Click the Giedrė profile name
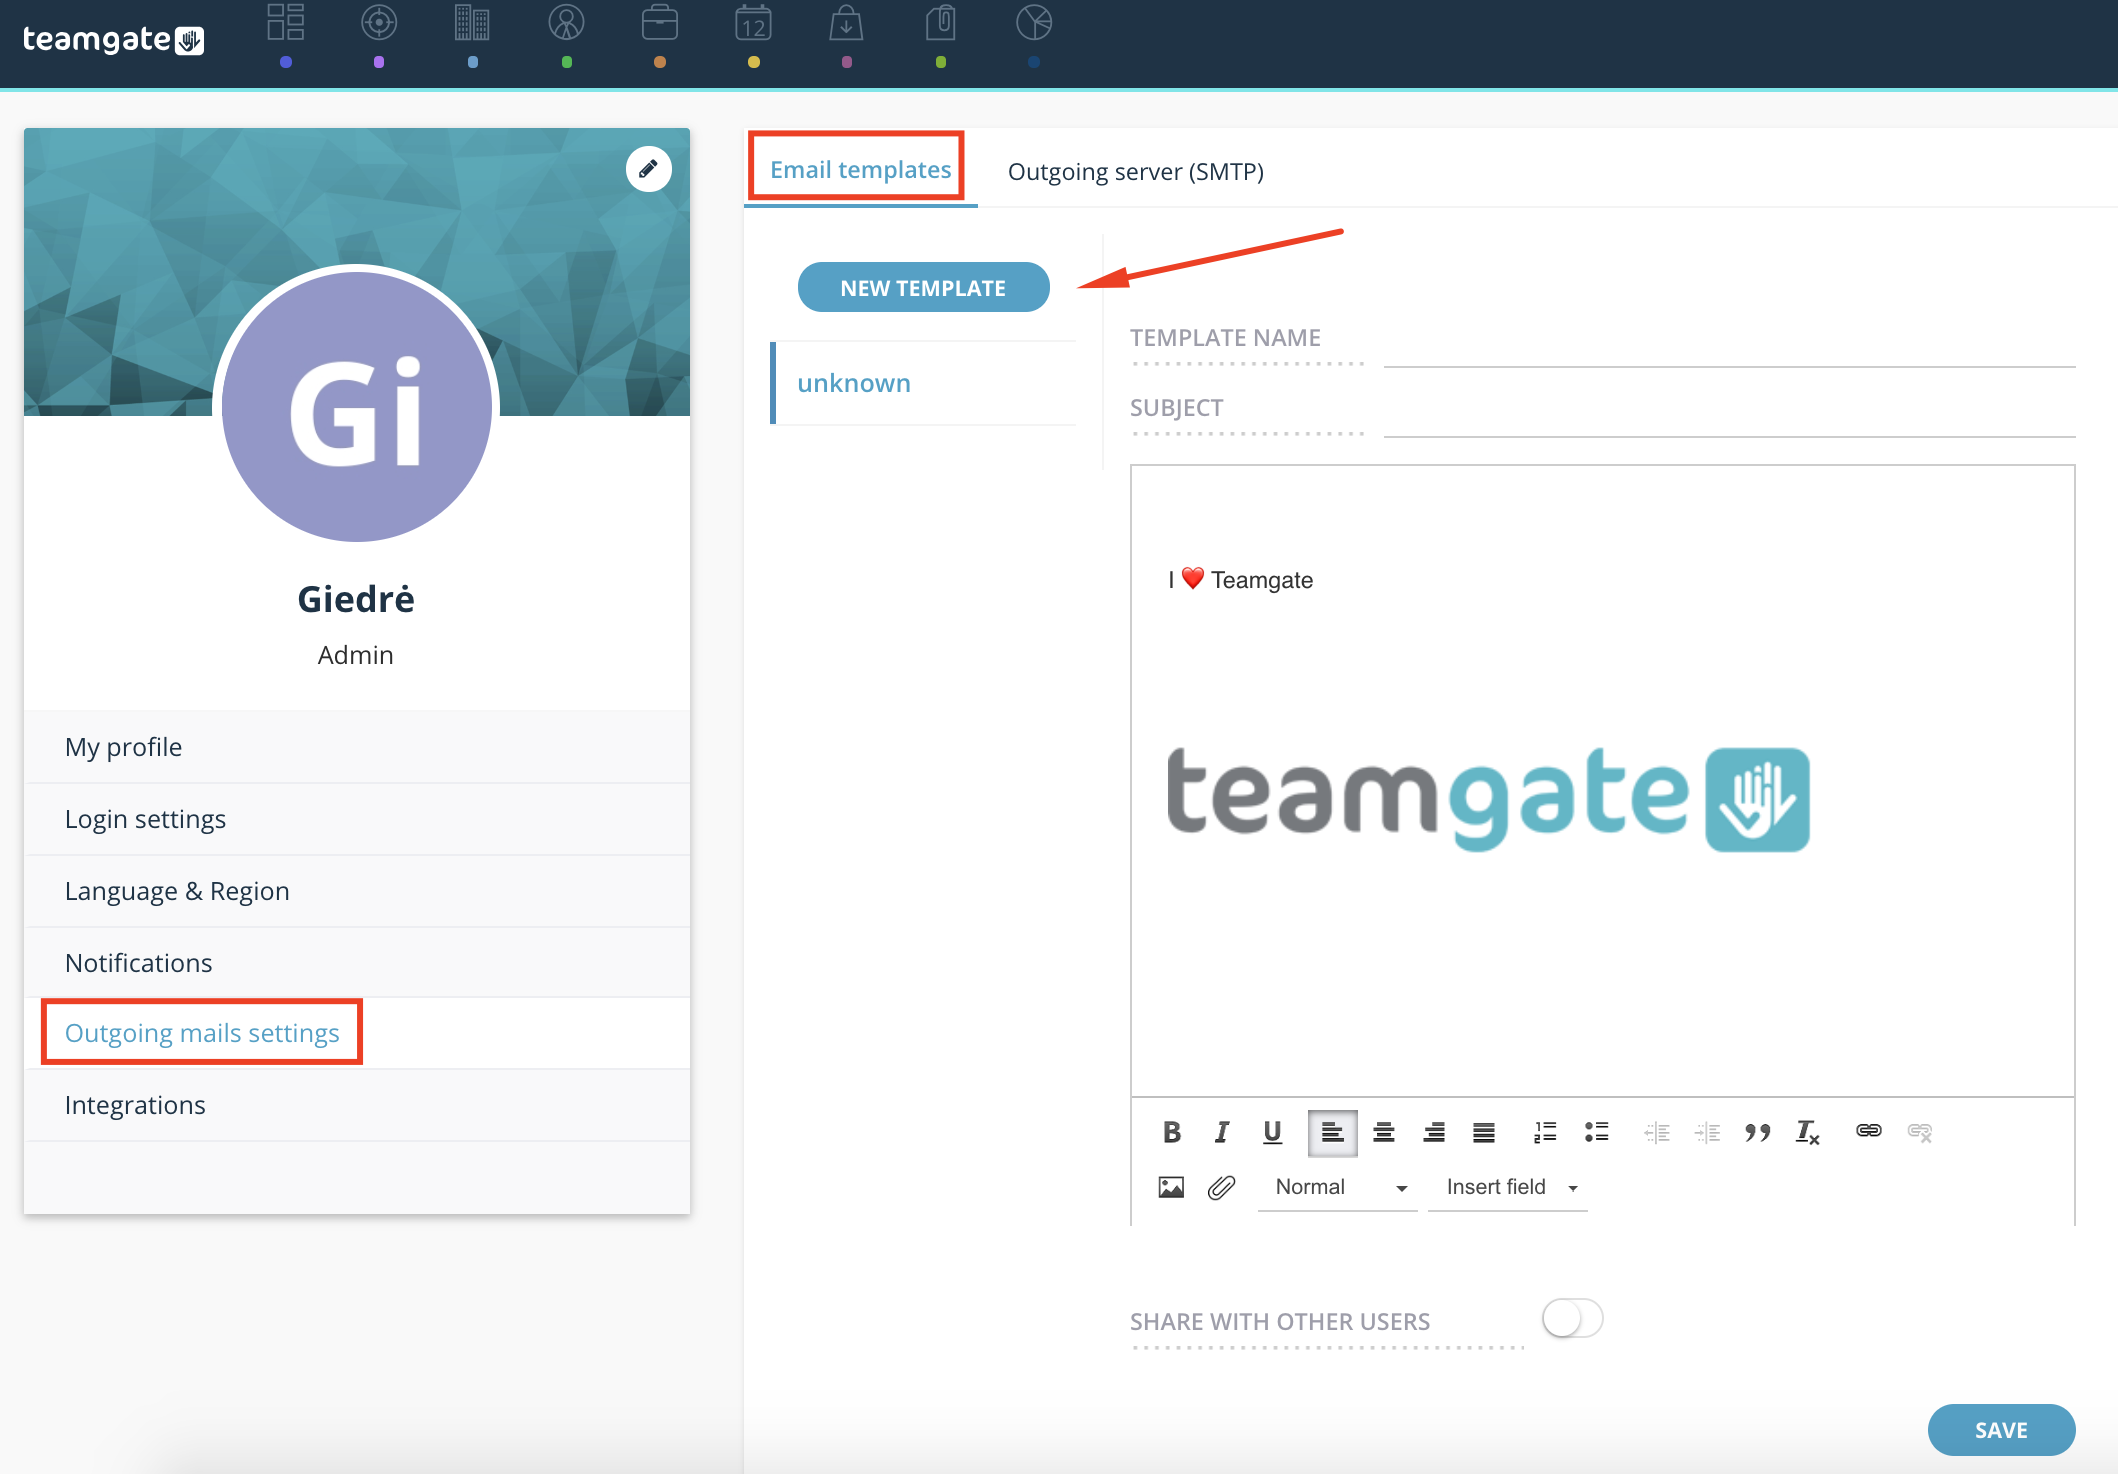2118x1474 pixels. click(x=356, y=599)
